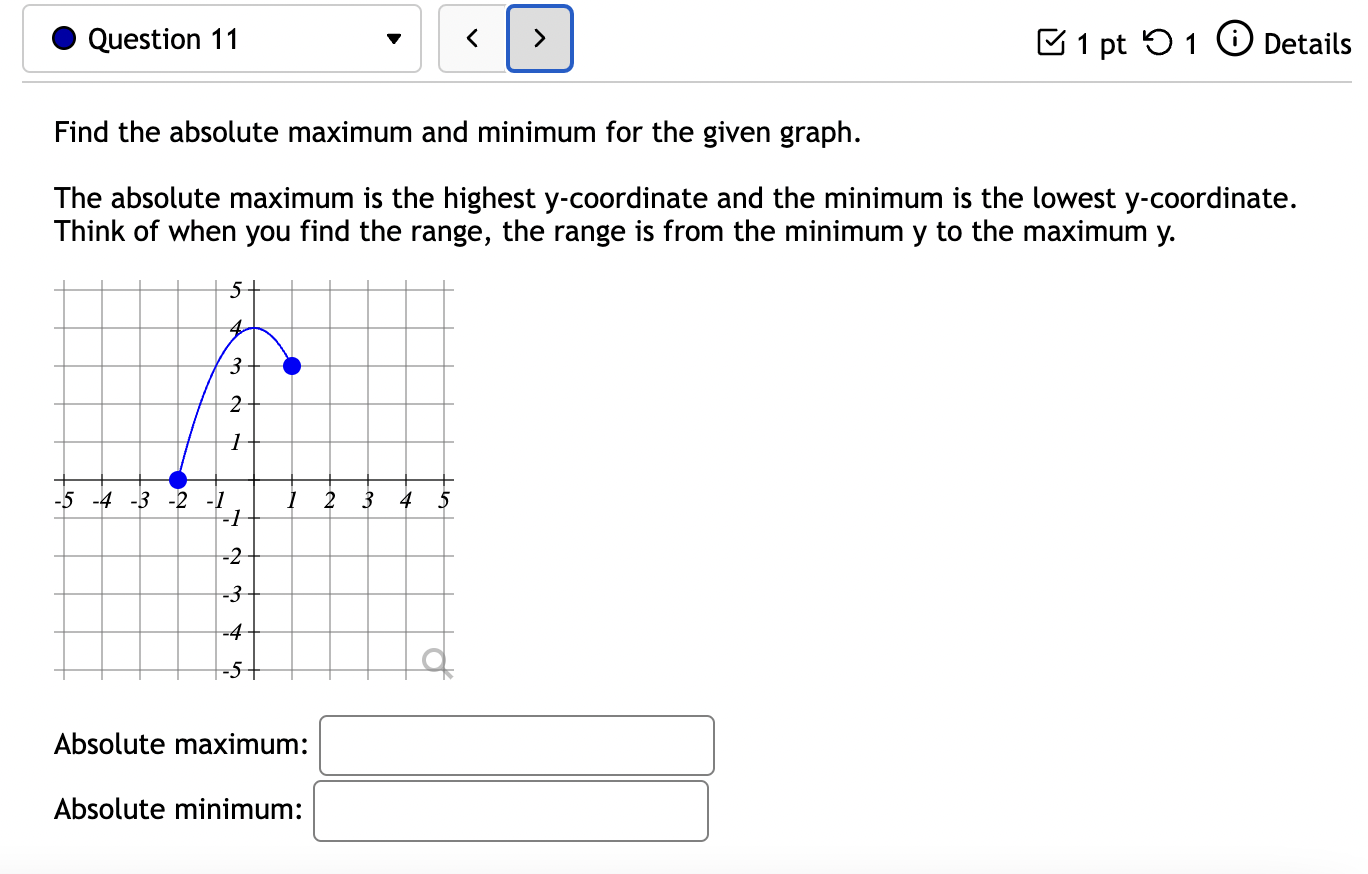
Task: Click the x-axis label "-5" on the graph
Action: tap(62, 500)
